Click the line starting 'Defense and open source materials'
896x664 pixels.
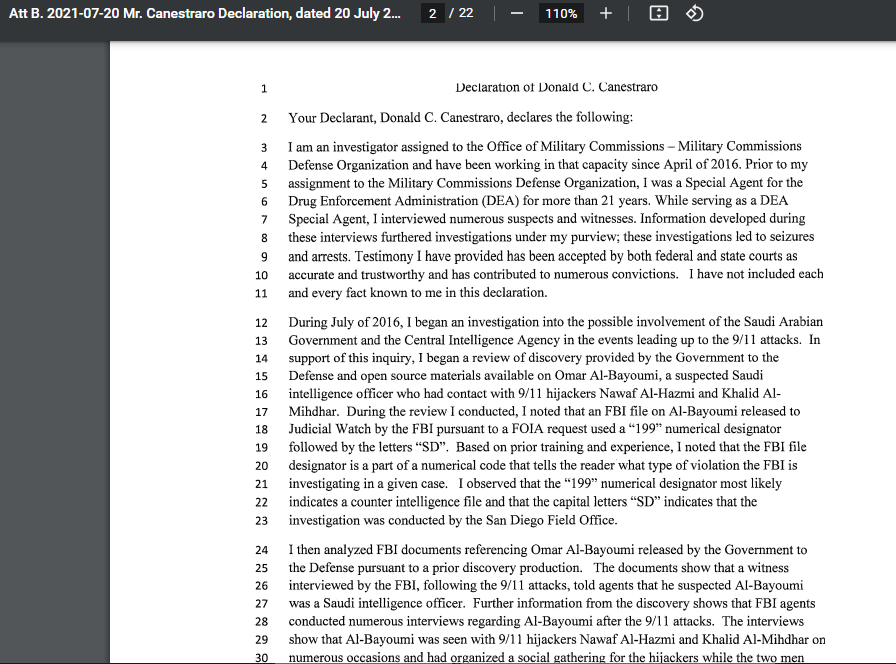coord(525,375)
